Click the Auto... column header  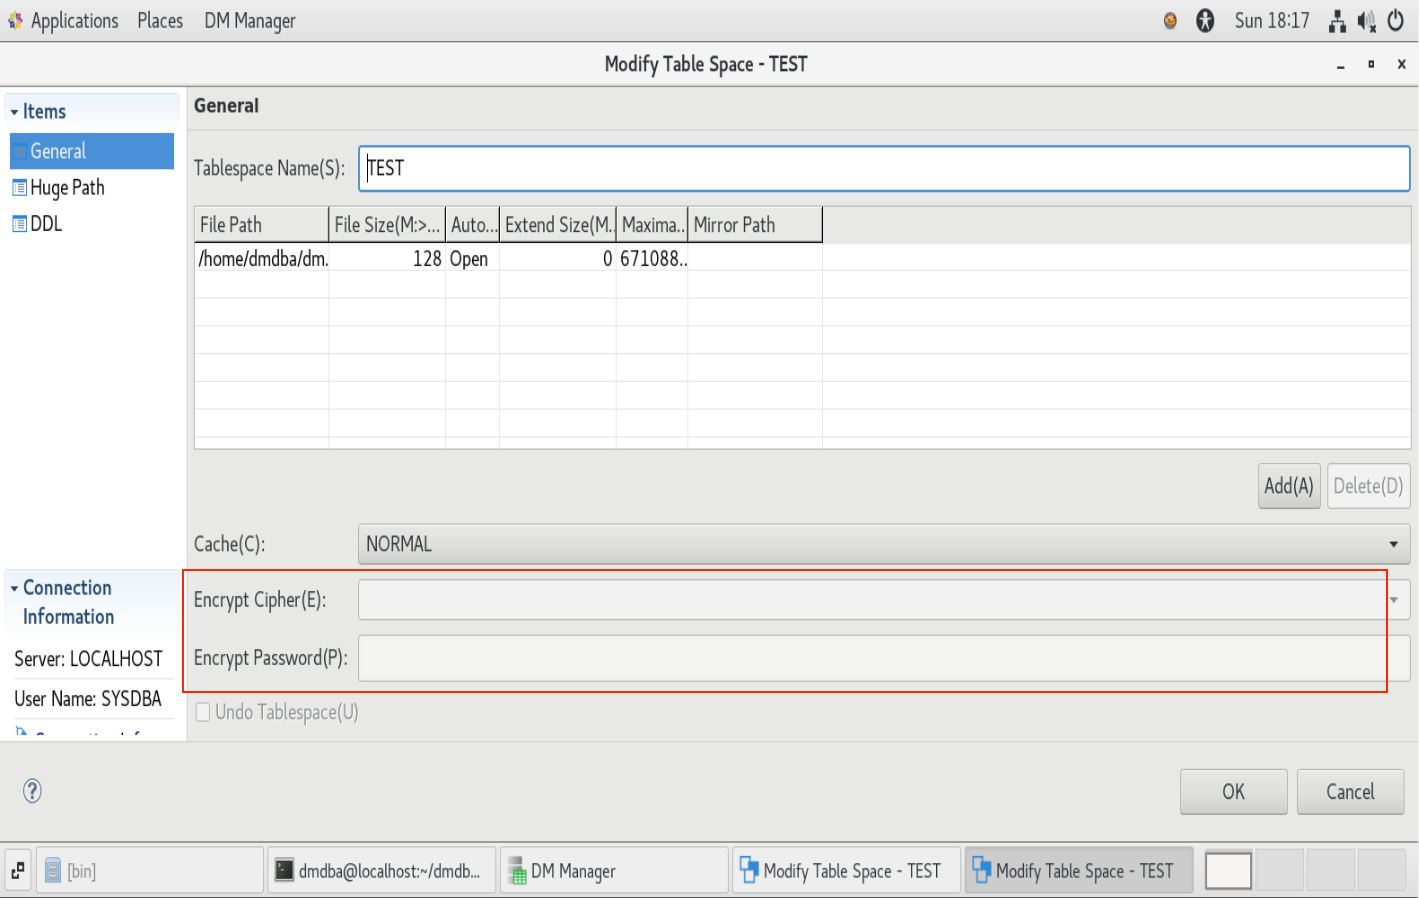tap(473, 225)
